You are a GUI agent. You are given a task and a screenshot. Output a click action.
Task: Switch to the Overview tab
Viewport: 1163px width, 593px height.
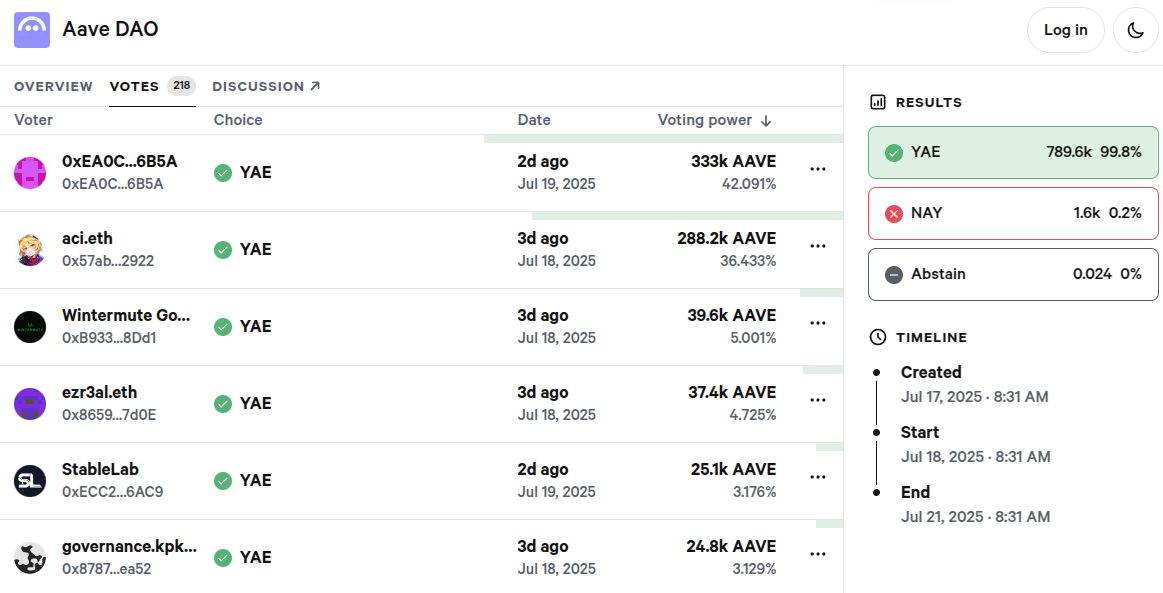53,87
